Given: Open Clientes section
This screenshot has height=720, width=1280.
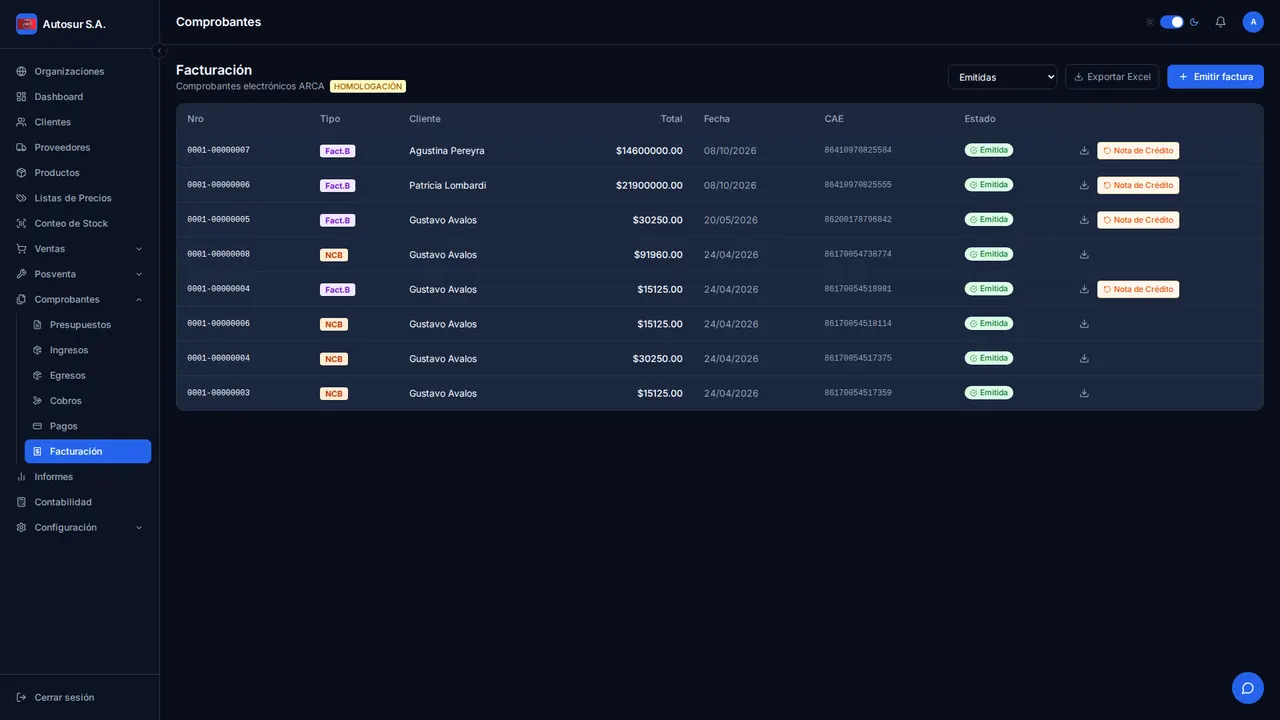Looking at the screenshot, I should coord(79,122).
